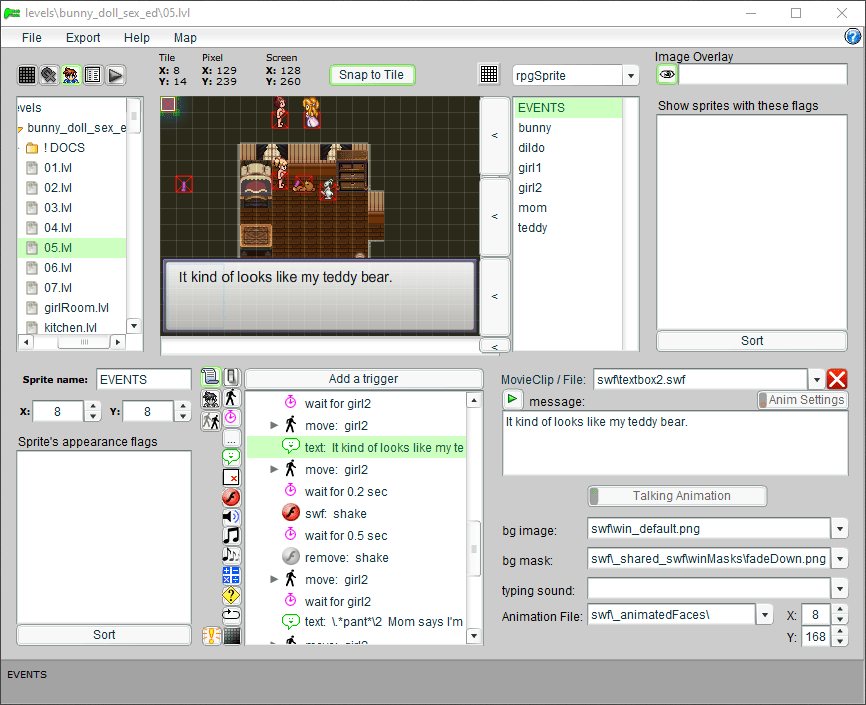Click the single music note trigger icon

[x=231, y=535]
